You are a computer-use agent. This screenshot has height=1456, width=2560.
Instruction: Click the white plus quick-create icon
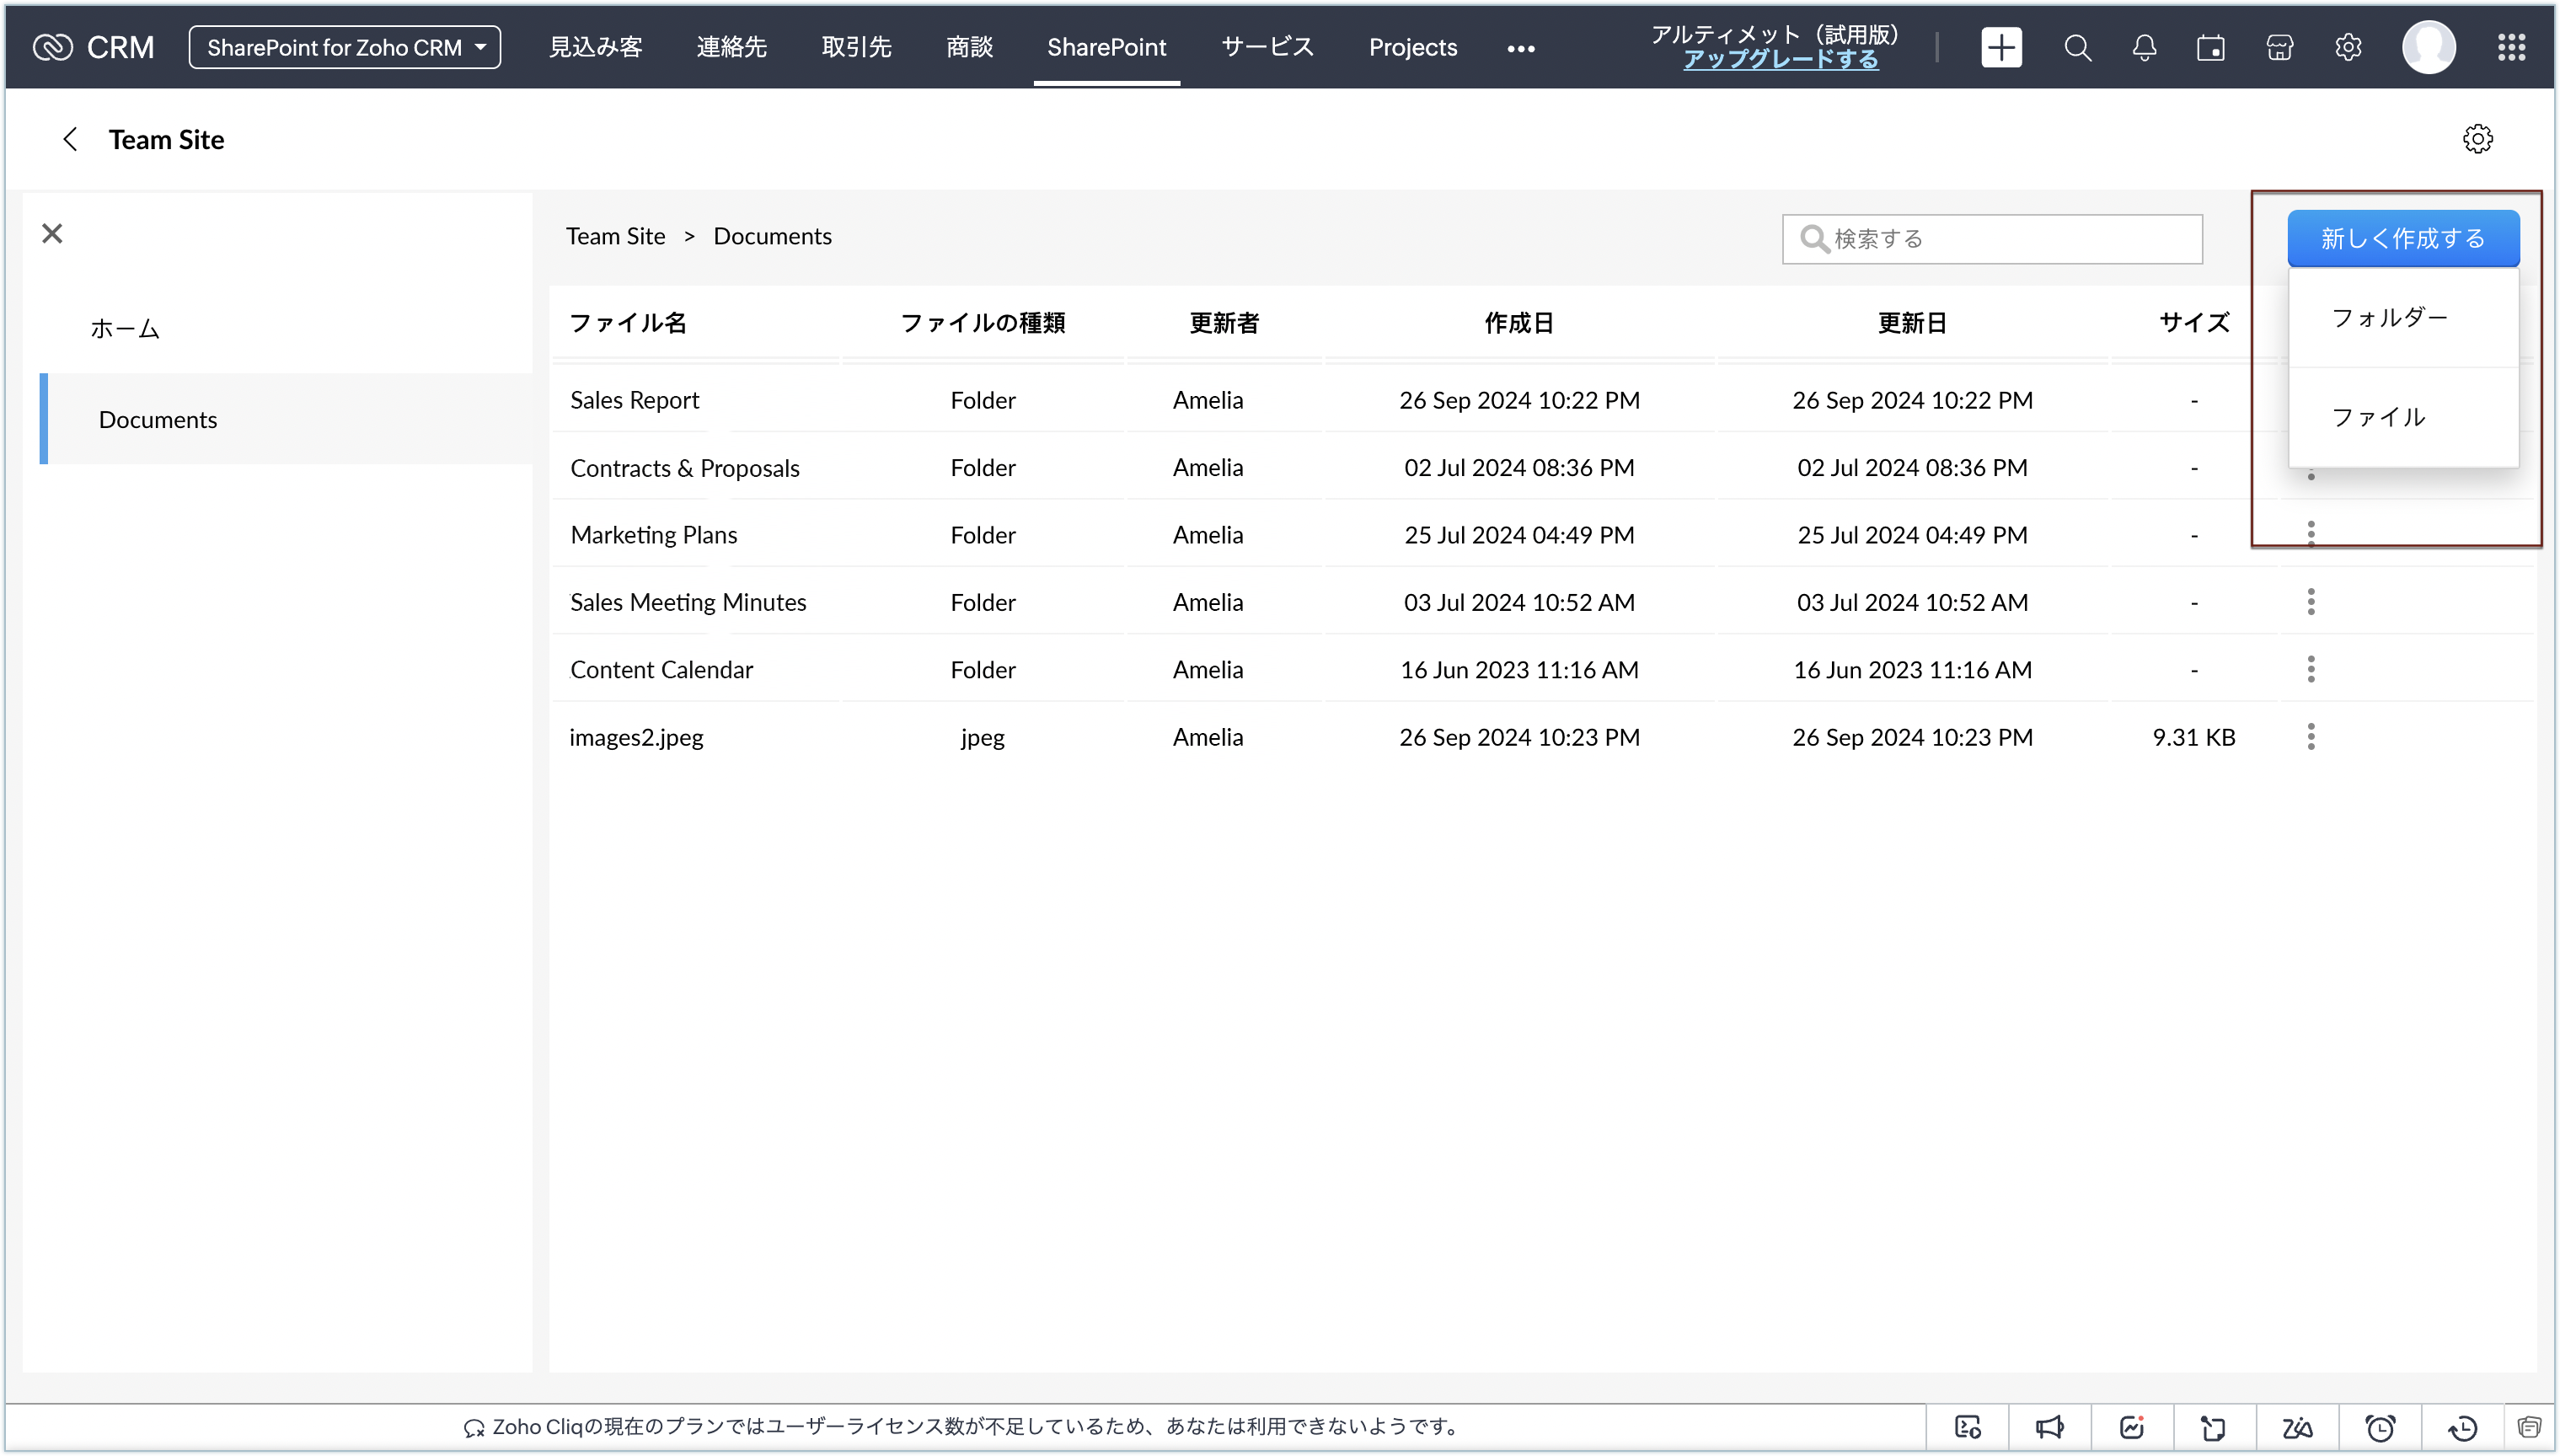pos(2001,47)
